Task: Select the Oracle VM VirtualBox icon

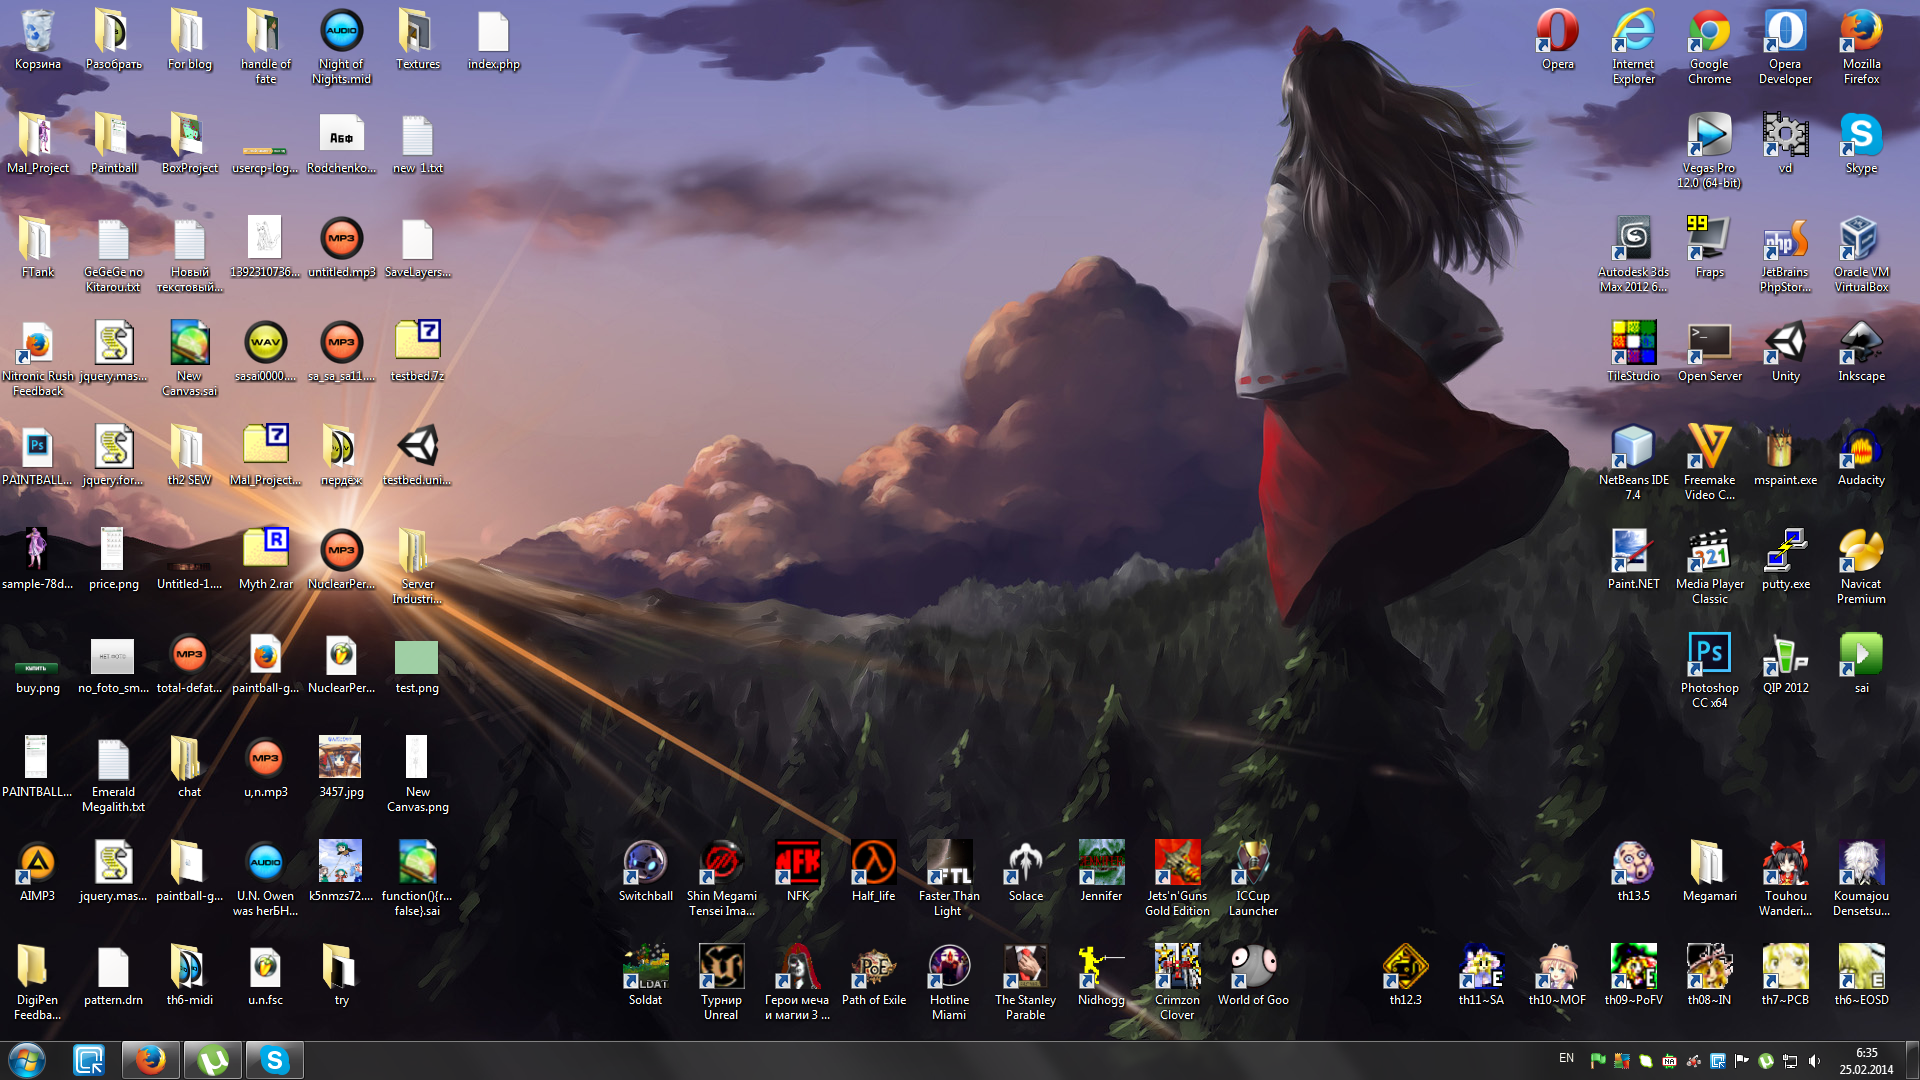Action: (1861, 240)
